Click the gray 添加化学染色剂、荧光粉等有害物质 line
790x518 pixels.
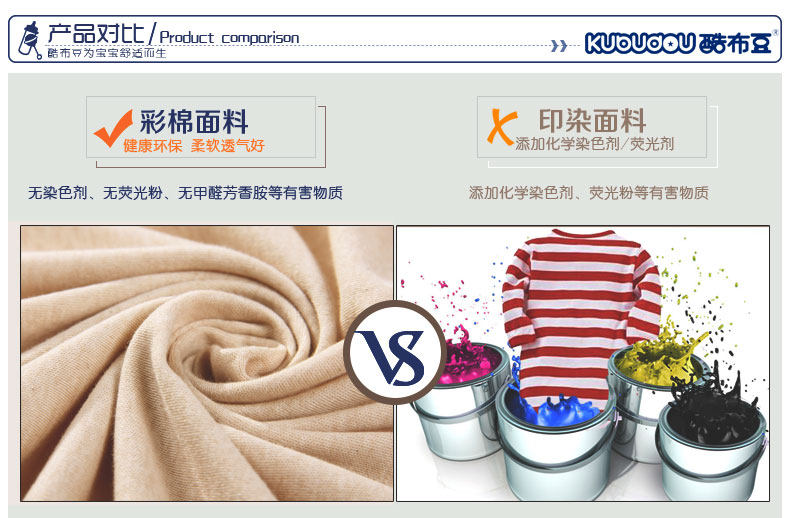coord(588,192)
